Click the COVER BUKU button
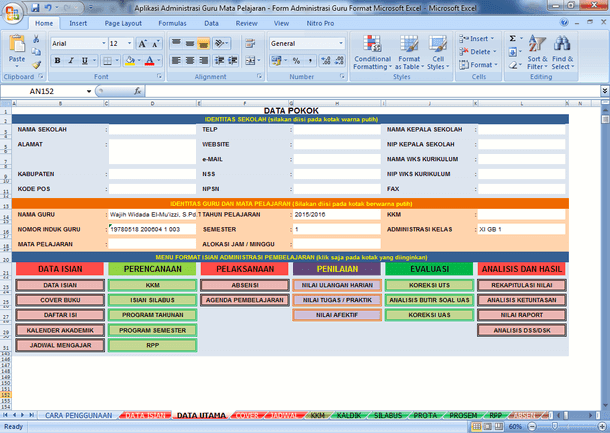610x433 pixels. tap(60, 300)
